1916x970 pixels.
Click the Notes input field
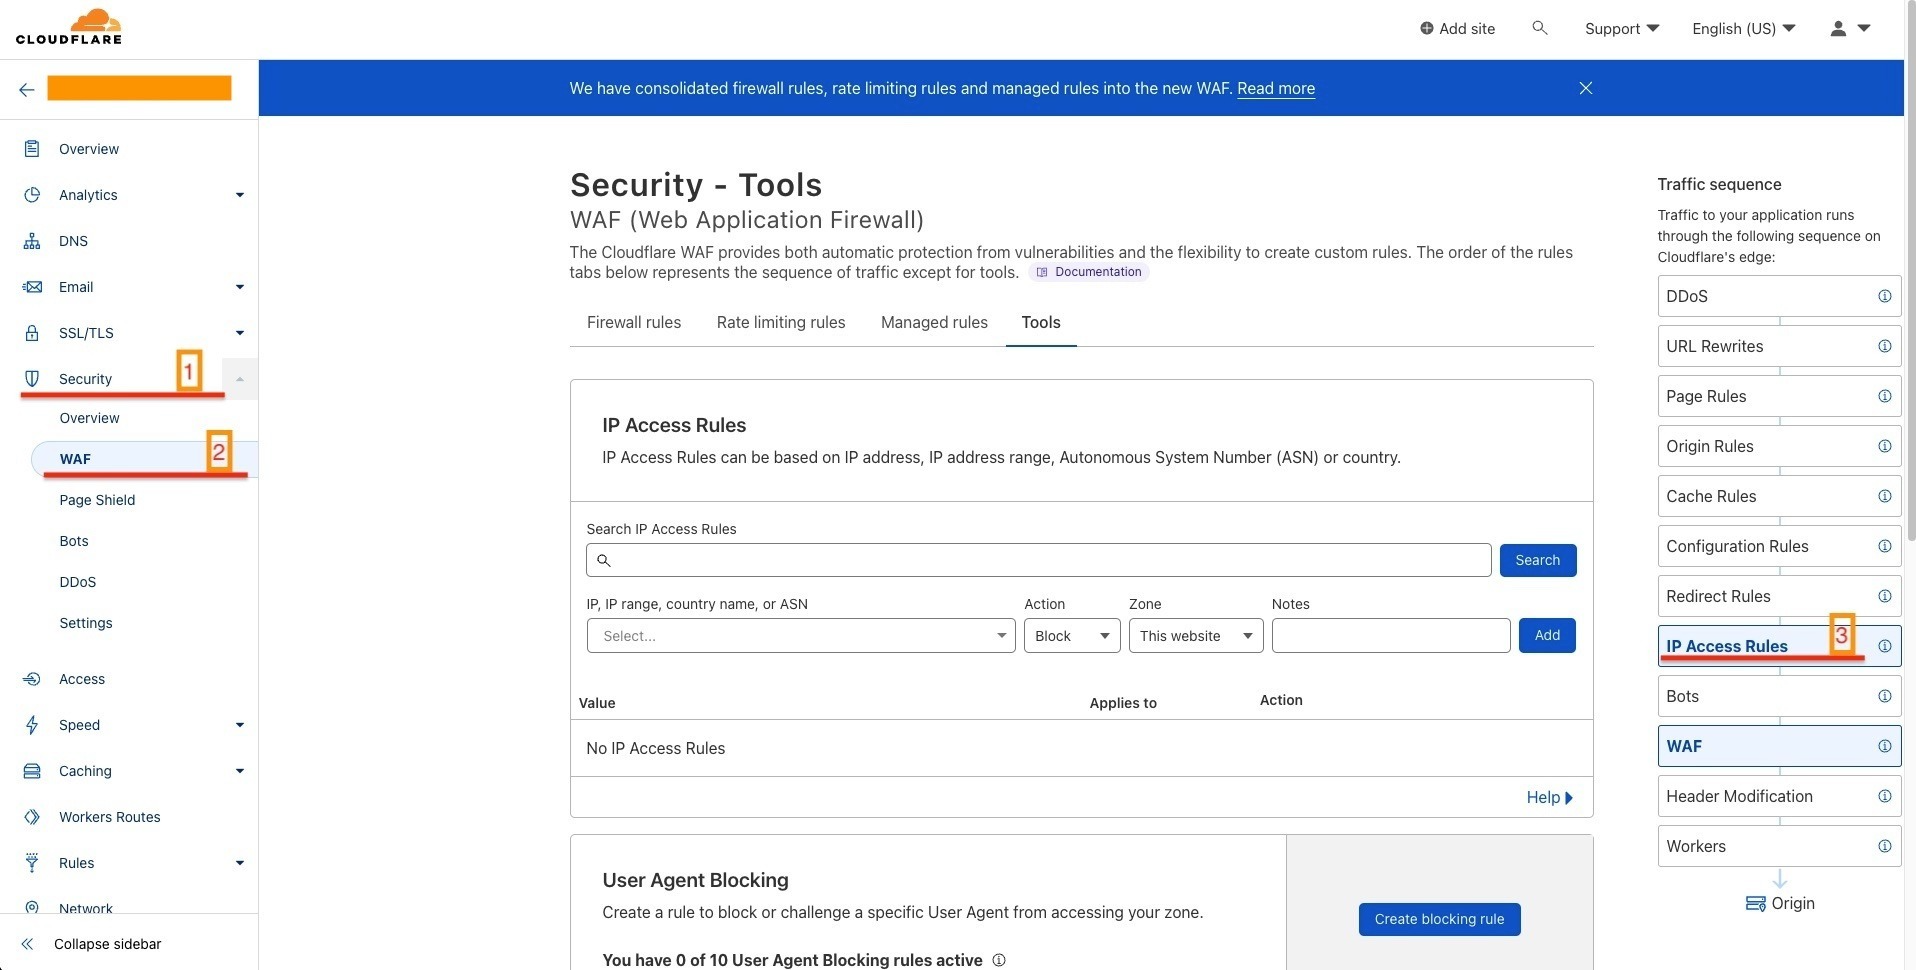pos(1391,636)
